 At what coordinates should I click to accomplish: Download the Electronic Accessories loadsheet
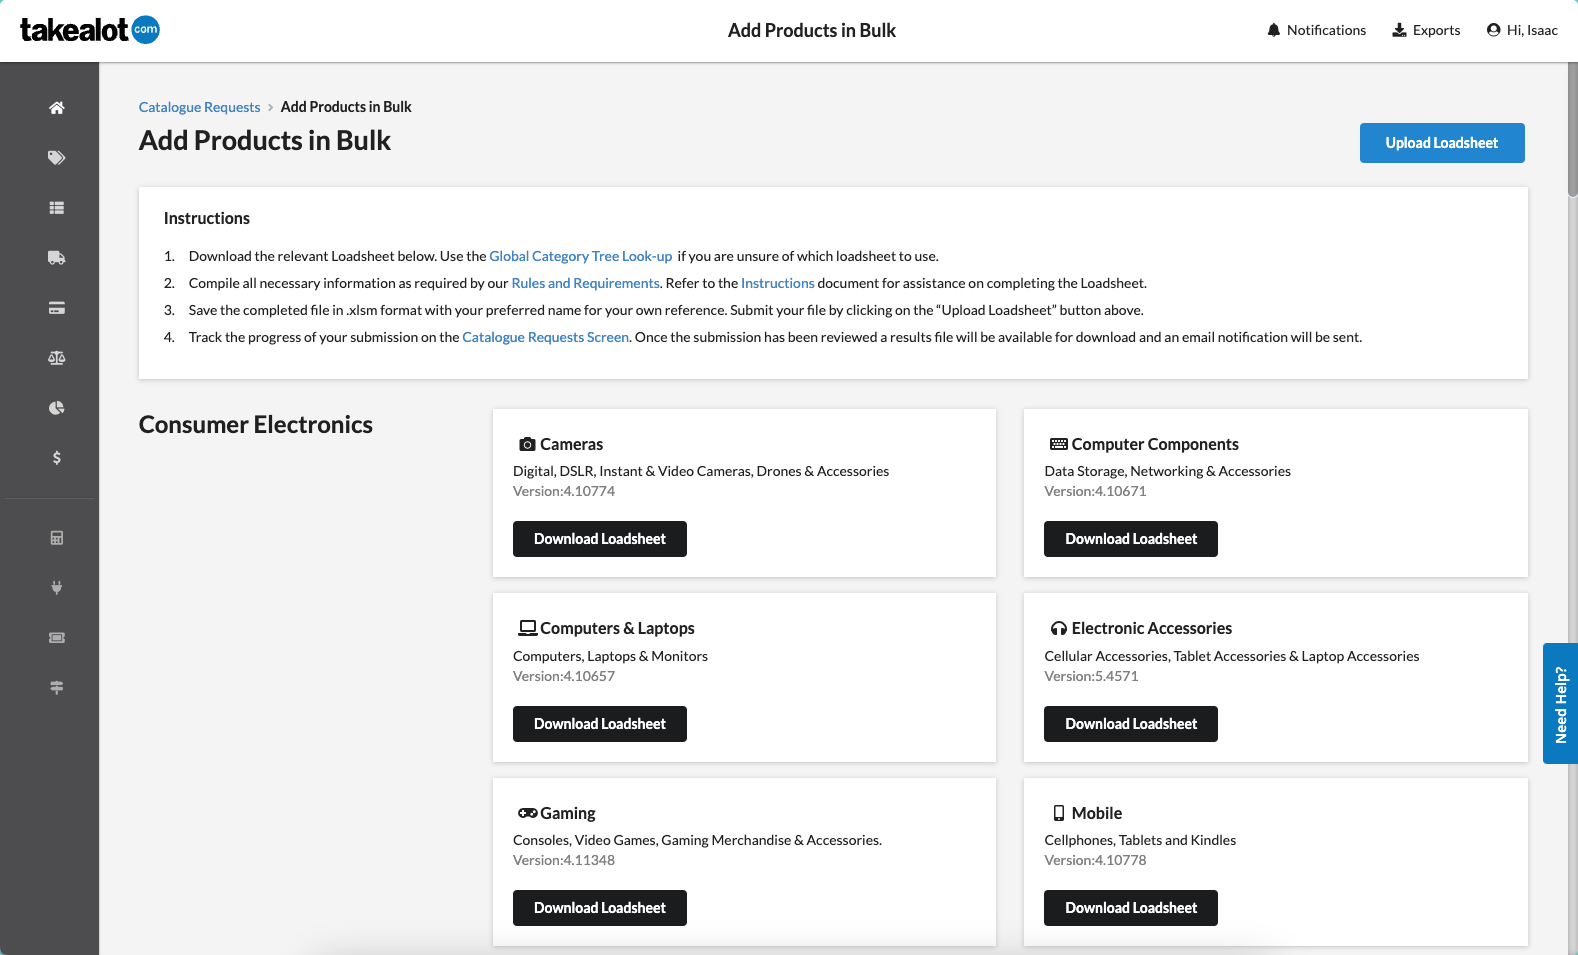(1130, 724)
